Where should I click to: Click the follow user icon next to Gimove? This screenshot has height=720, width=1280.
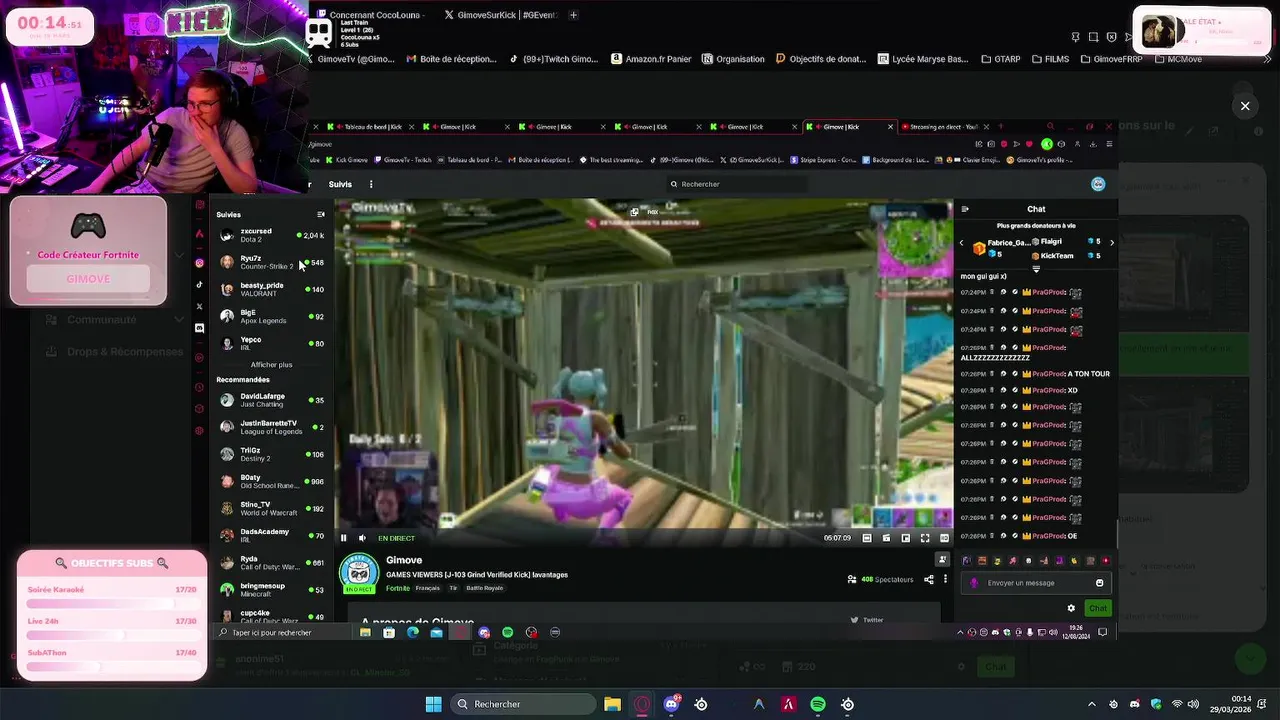[942, 560]
